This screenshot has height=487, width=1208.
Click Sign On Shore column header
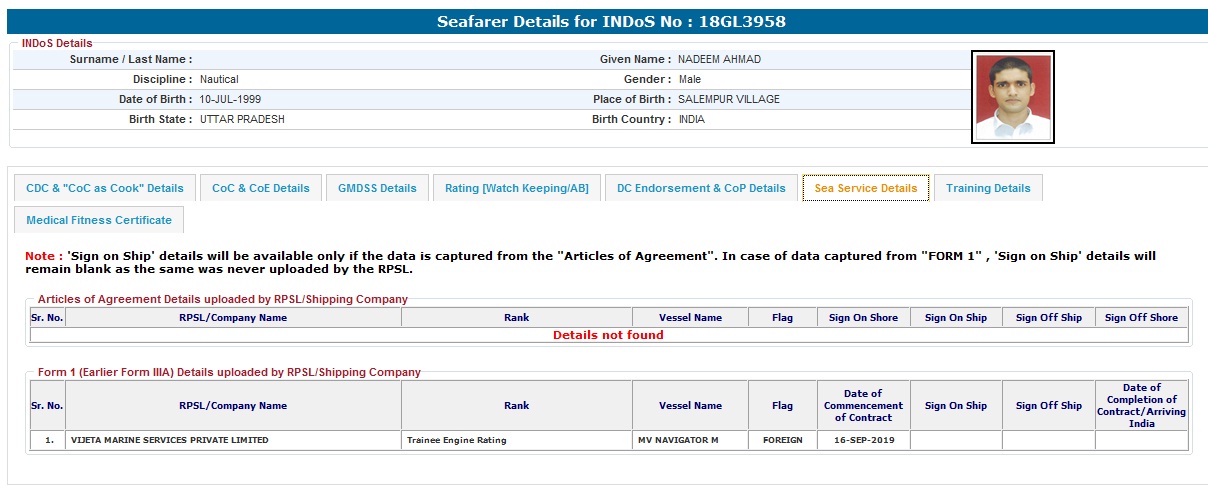coord(863,318)
